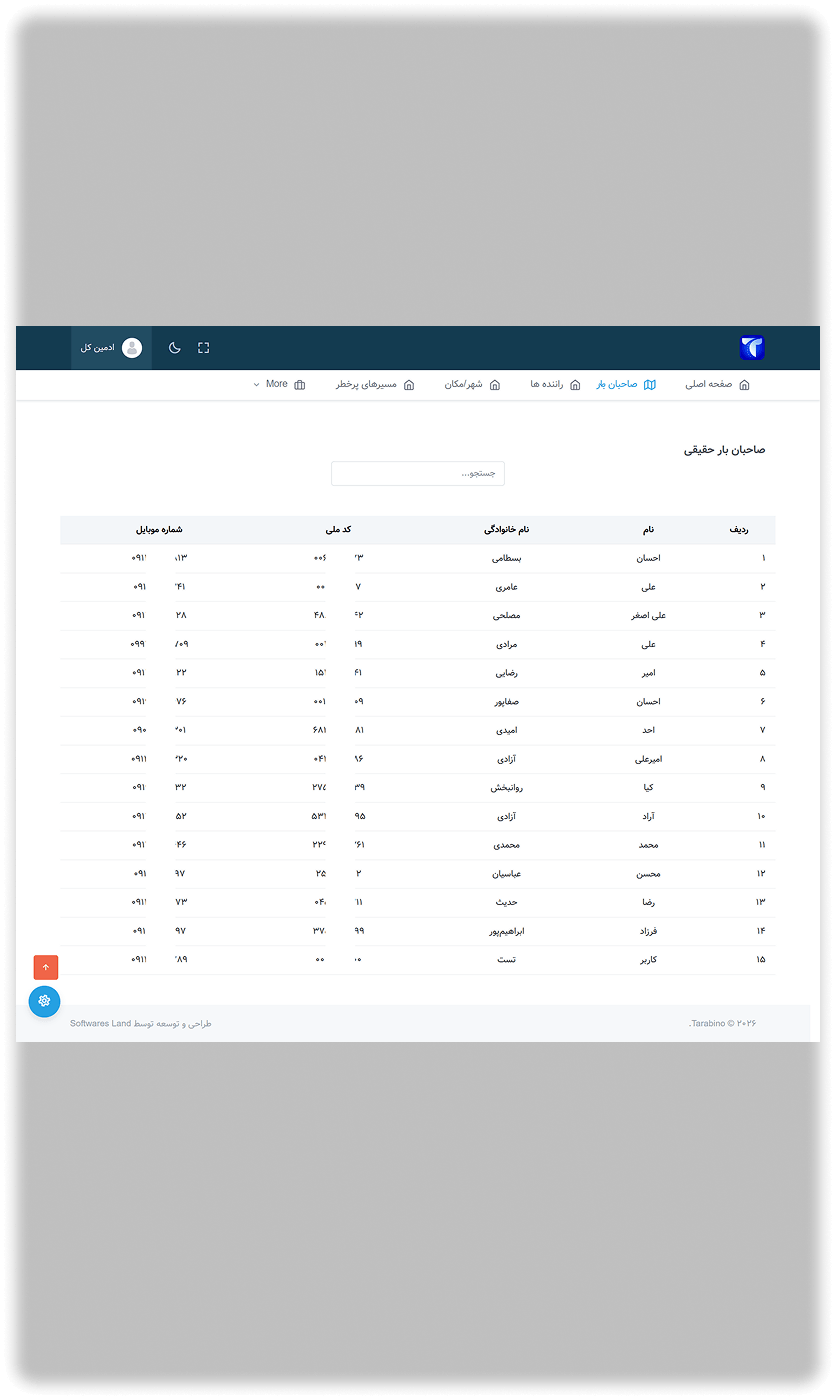The image size is (836, 1400).
Task: Open the شهر/مکان menu item
Action: pyautogui.click(x=464, y=385)
